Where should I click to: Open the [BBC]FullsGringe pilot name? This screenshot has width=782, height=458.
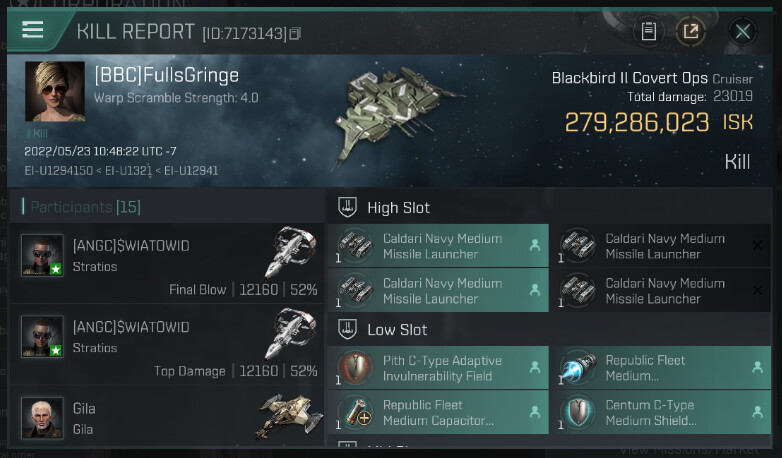coord(167,76)
